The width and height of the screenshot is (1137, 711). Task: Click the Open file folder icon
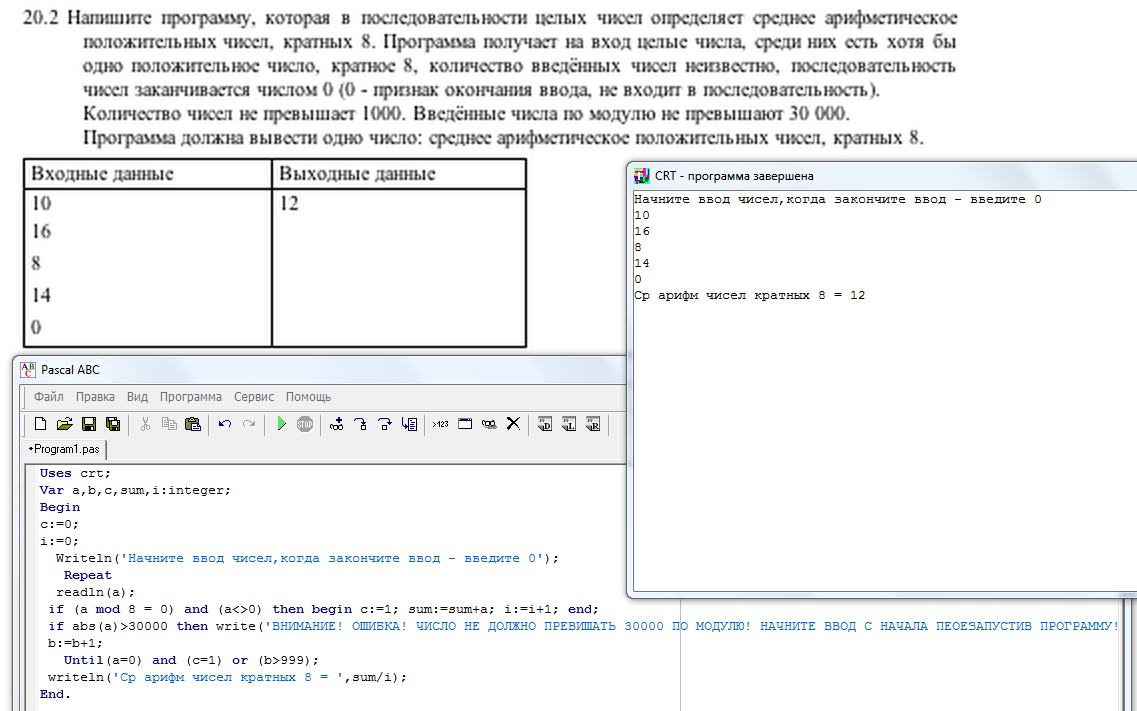pos(64,424)
